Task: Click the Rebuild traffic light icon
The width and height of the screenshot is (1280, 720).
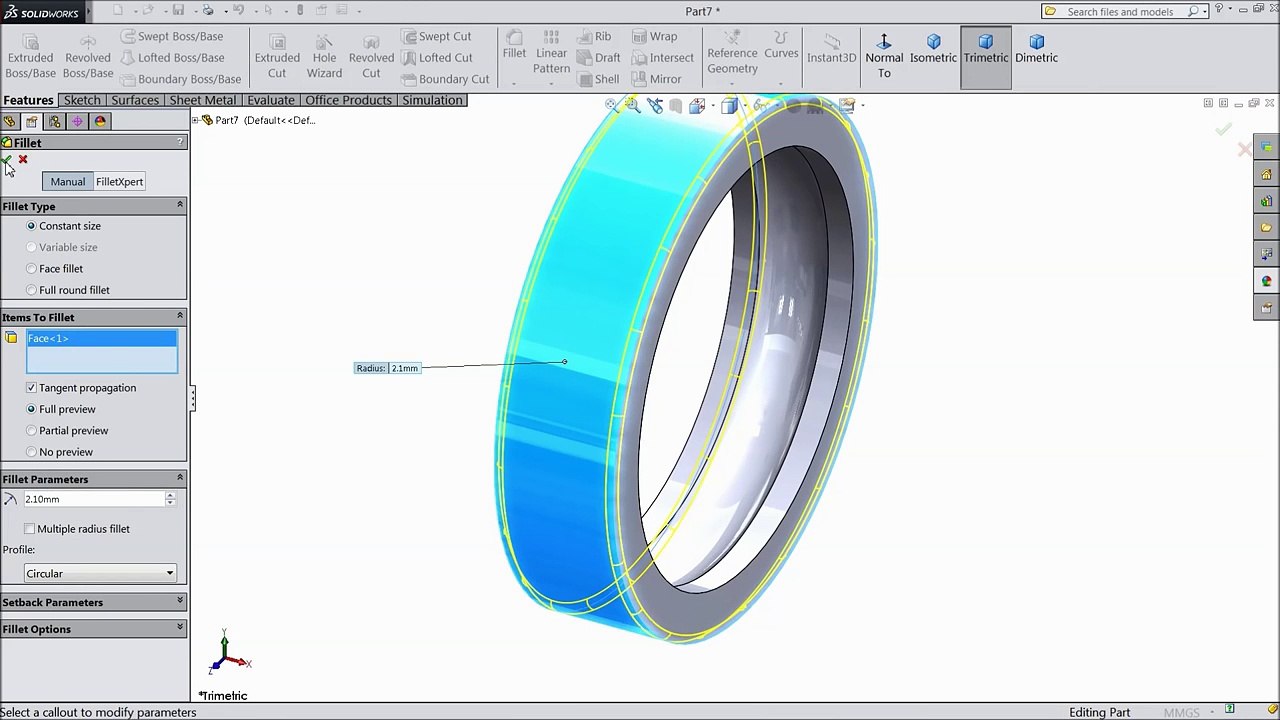Action: (300, 11)
